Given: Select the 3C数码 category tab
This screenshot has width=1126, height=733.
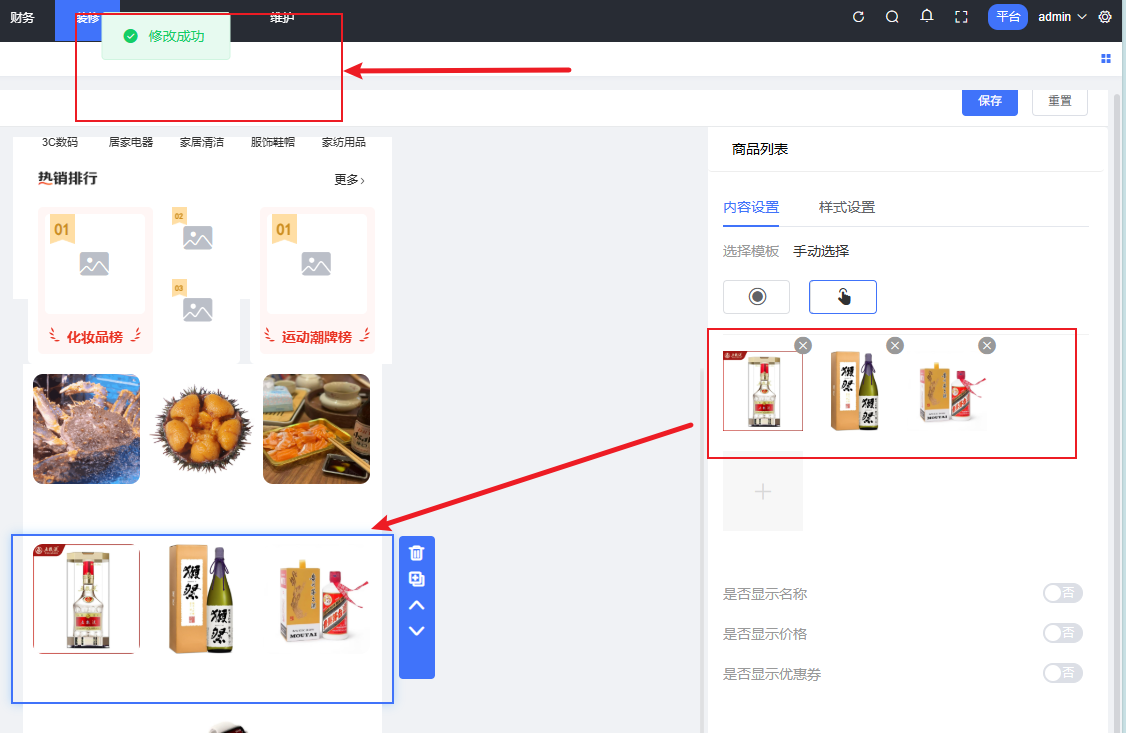Looking at the screenshot, I should pos(60,142).
